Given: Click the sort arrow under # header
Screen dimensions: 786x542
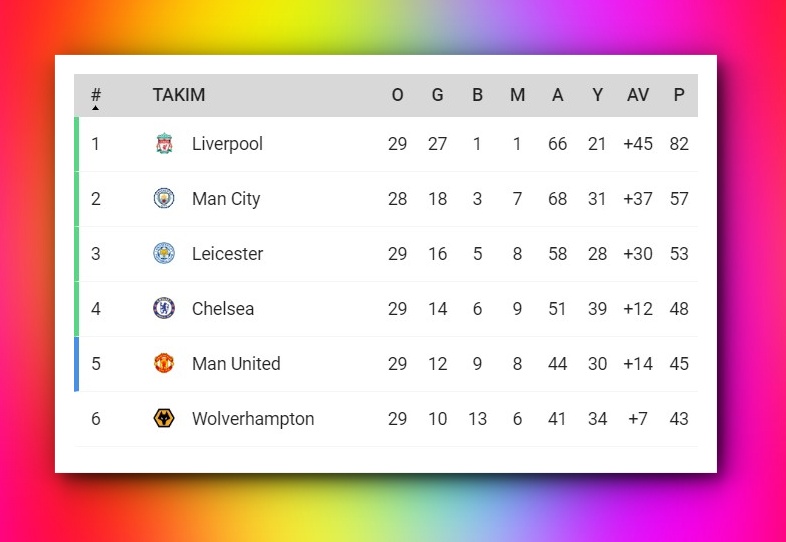Looking at the screenshot, I should (x=96, y=107).
